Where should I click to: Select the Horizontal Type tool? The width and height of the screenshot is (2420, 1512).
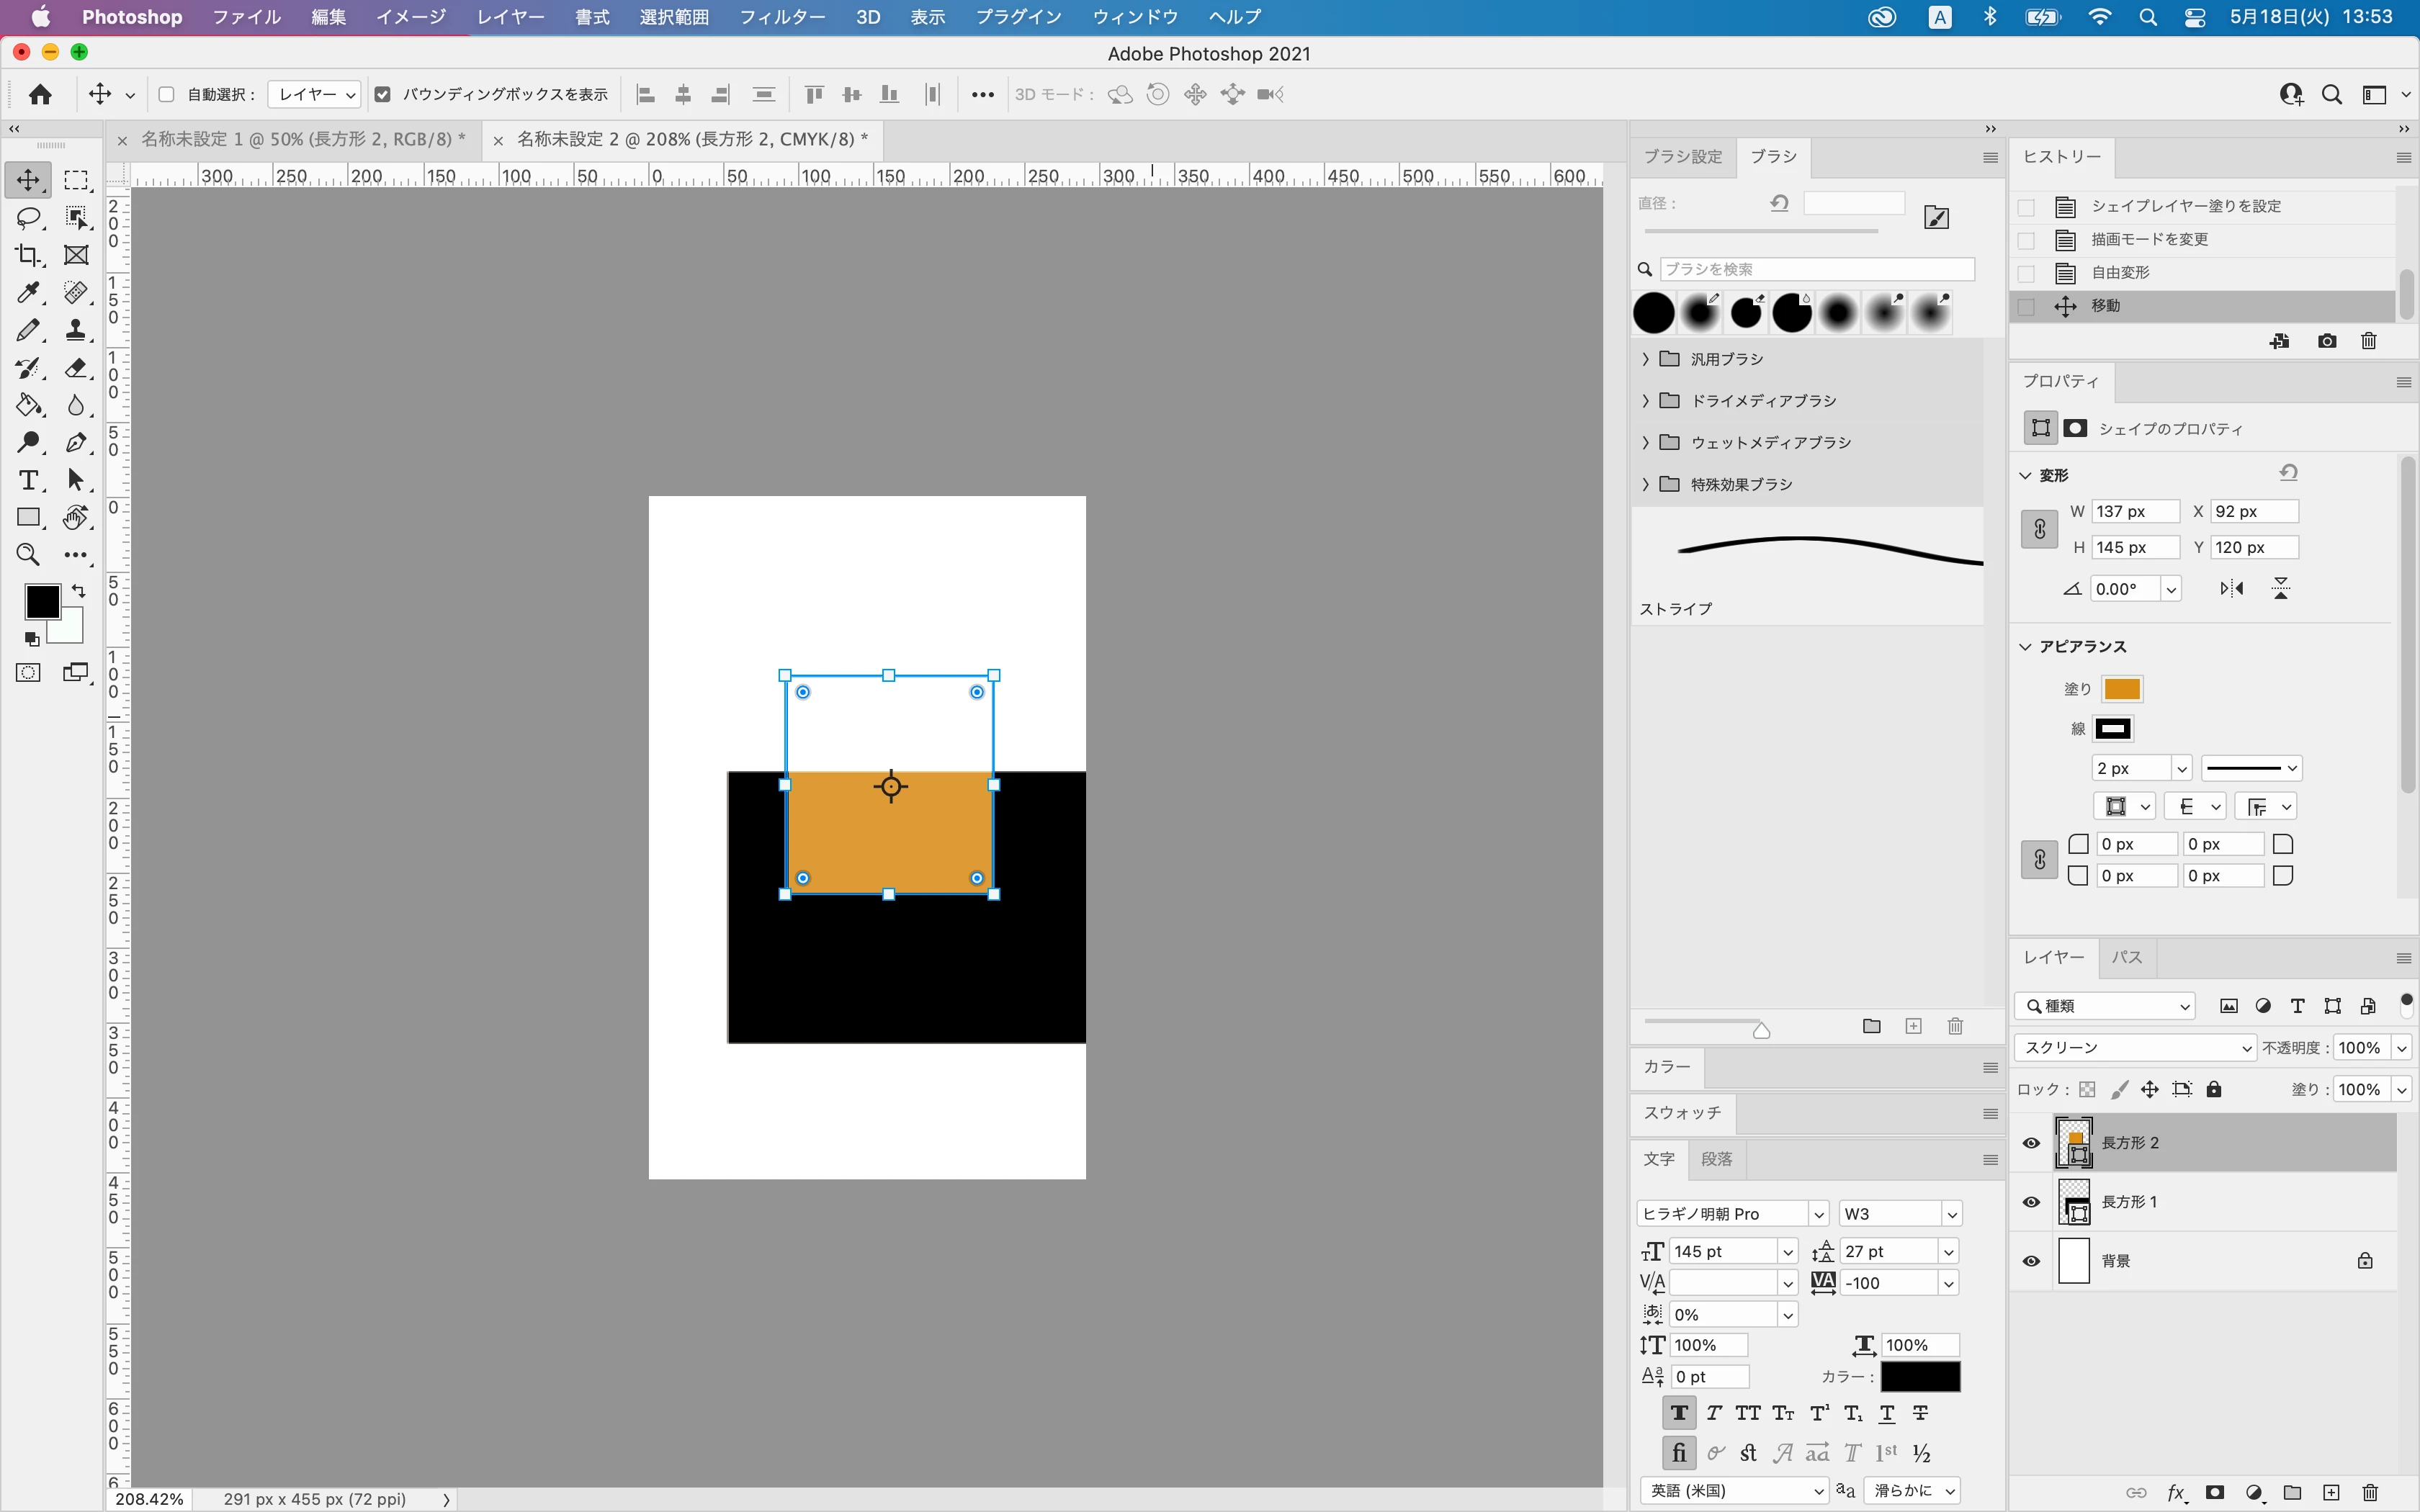click(x=28, y=480)
